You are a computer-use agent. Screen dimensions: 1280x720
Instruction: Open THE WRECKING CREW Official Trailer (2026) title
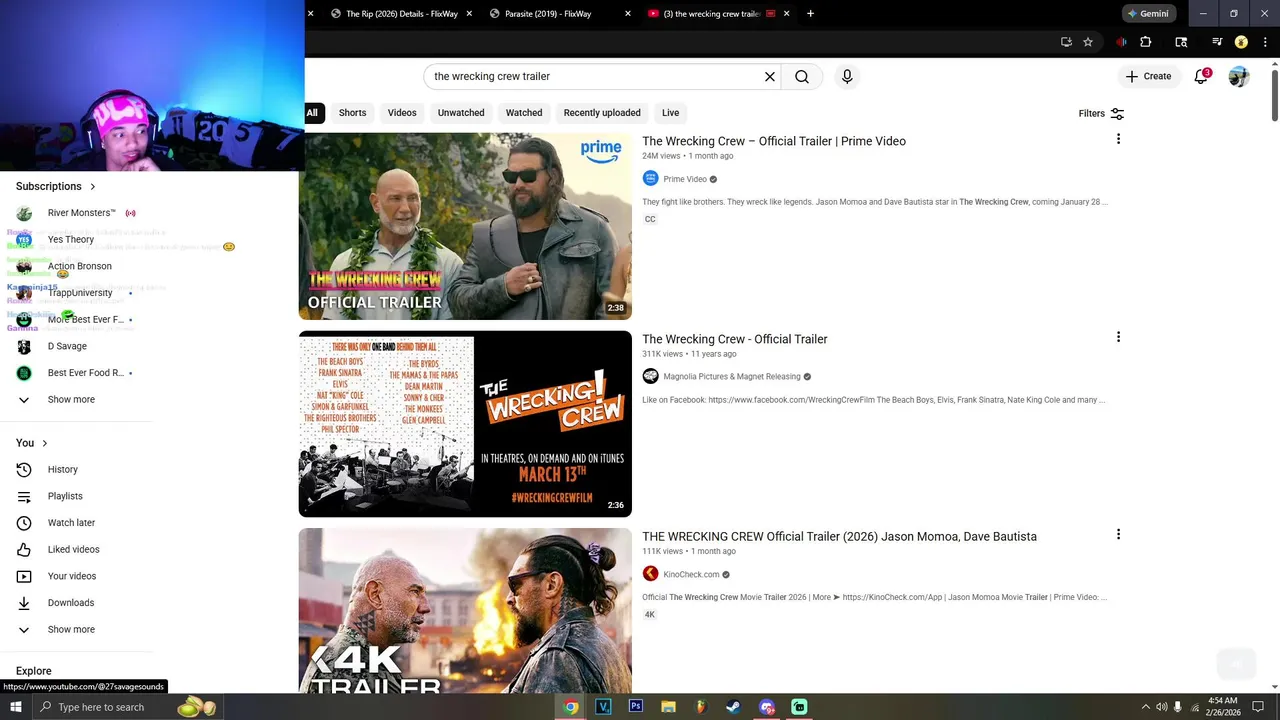[x=839, y=537]
